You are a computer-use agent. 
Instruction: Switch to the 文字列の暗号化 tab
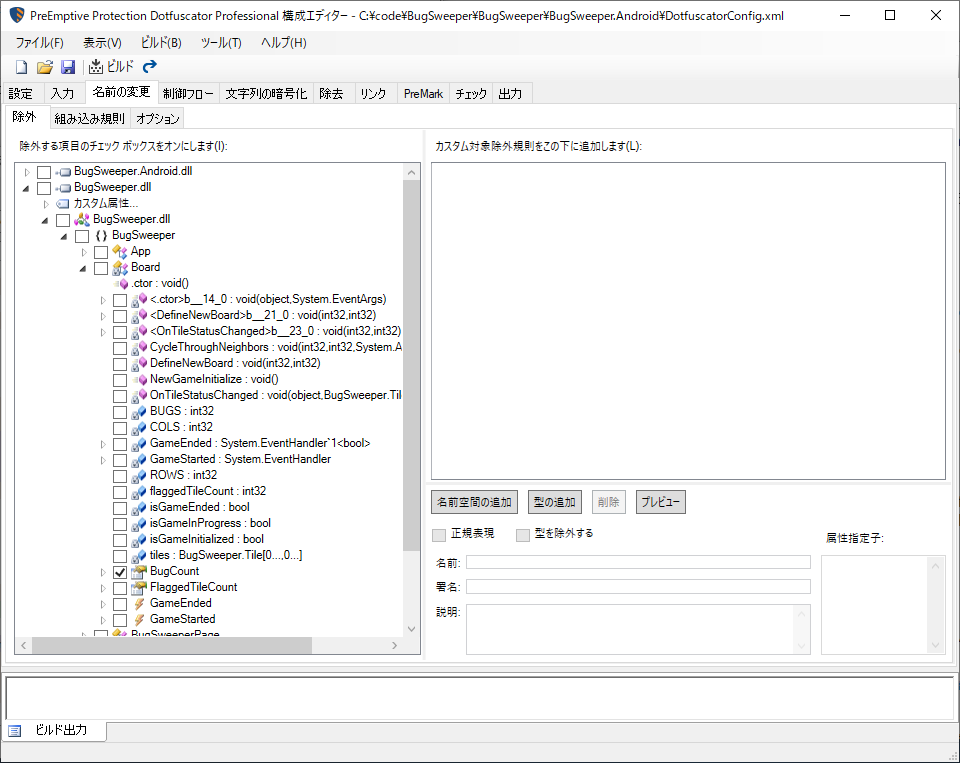266,93
